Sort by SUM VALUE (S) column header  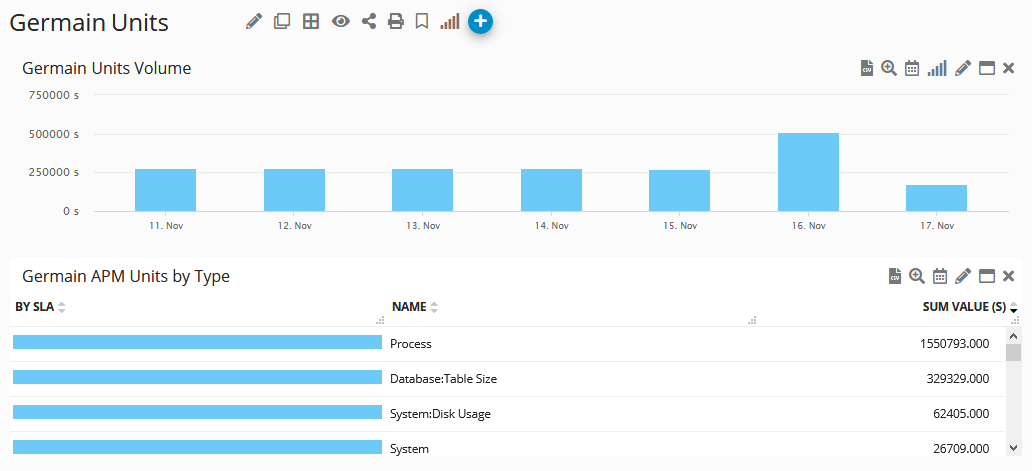(963, 307)
